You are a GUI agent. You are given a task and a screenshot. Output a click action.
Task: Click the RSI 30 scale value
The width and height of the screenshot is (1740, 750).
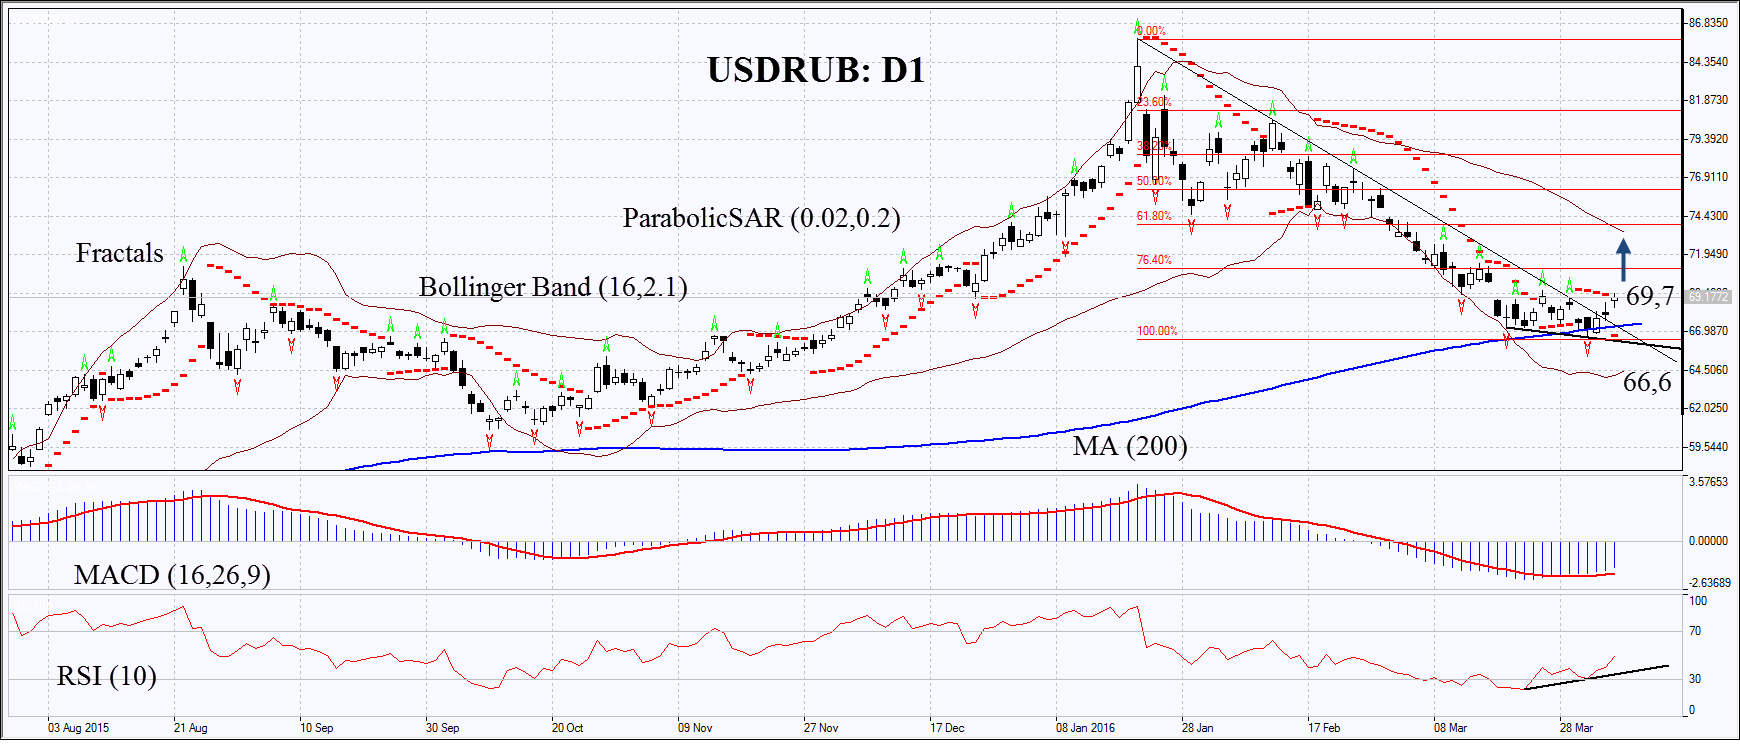1695,679
